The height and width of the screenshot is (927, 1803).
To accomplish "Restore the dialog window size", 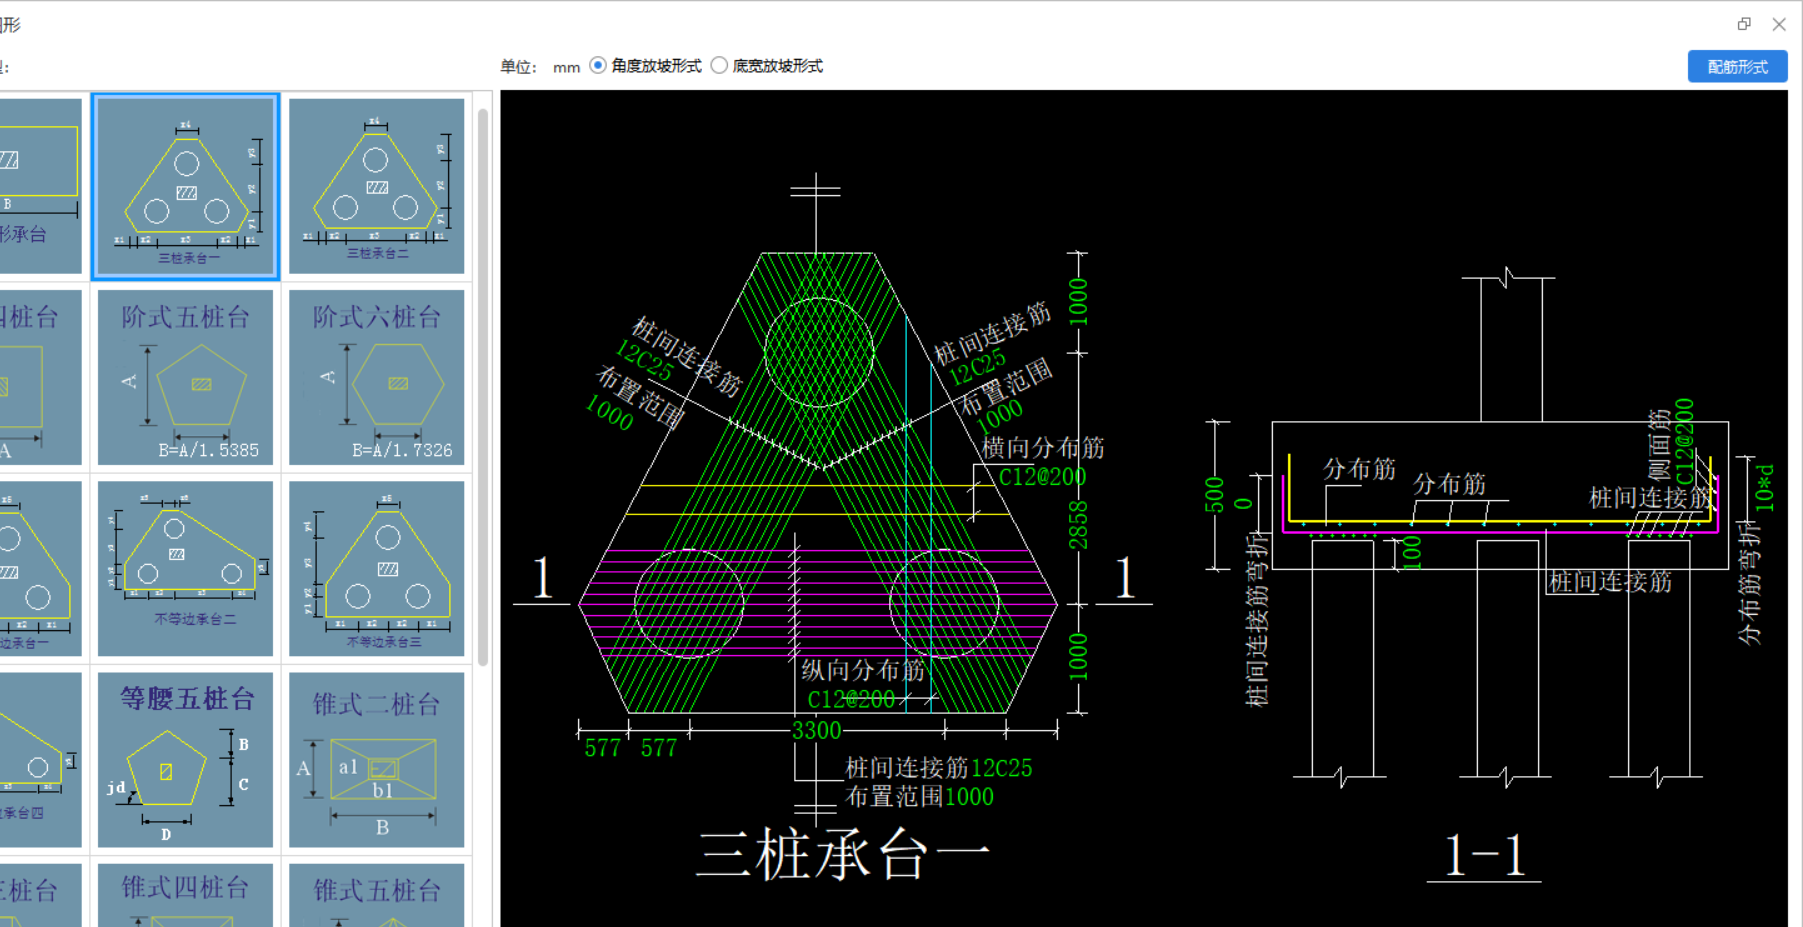I will pos(1745,24).
